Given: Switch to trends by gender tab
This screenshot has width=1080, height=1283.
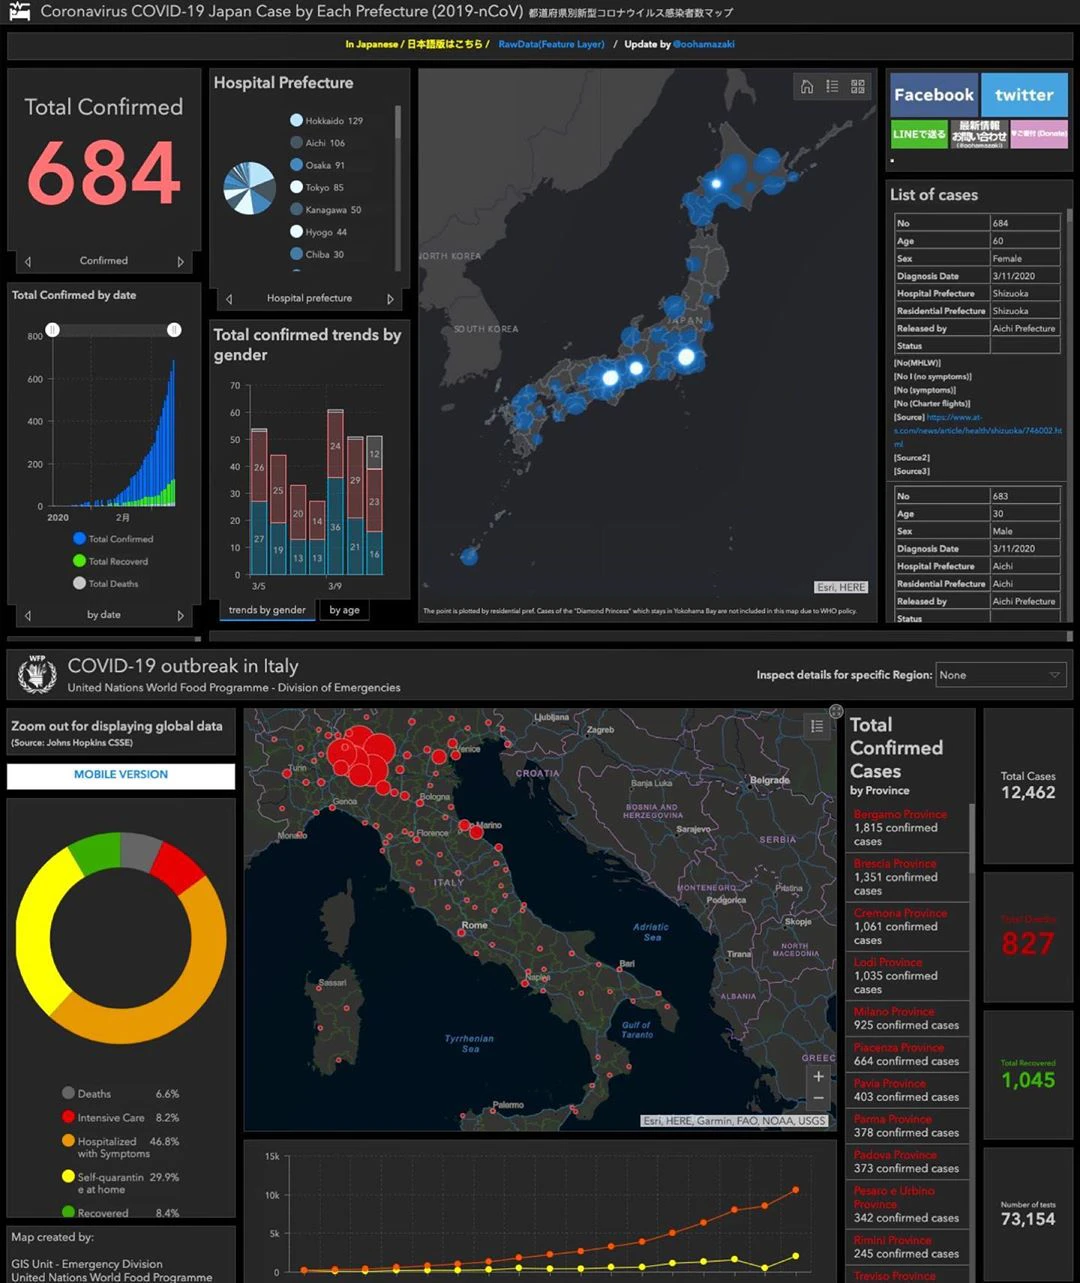Looking at the screenshot, I should click(x=267, y=610).
